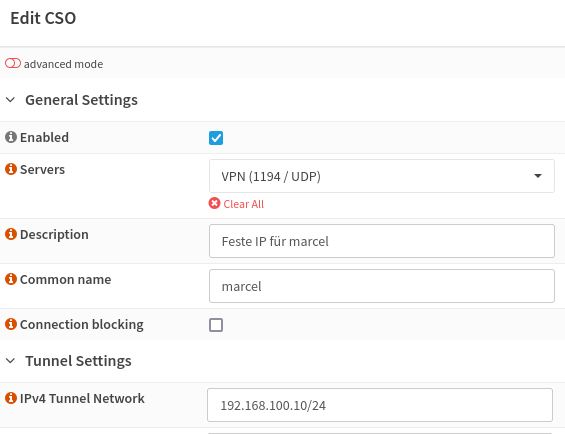Click into the Common name field containing marcel
Image resolution: width=565 pixels, height=434 pixels.
coord(382,286)
